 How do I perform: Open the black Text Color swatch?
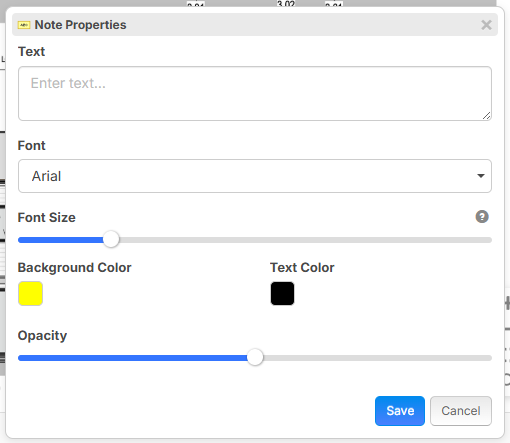coord(282,293)
